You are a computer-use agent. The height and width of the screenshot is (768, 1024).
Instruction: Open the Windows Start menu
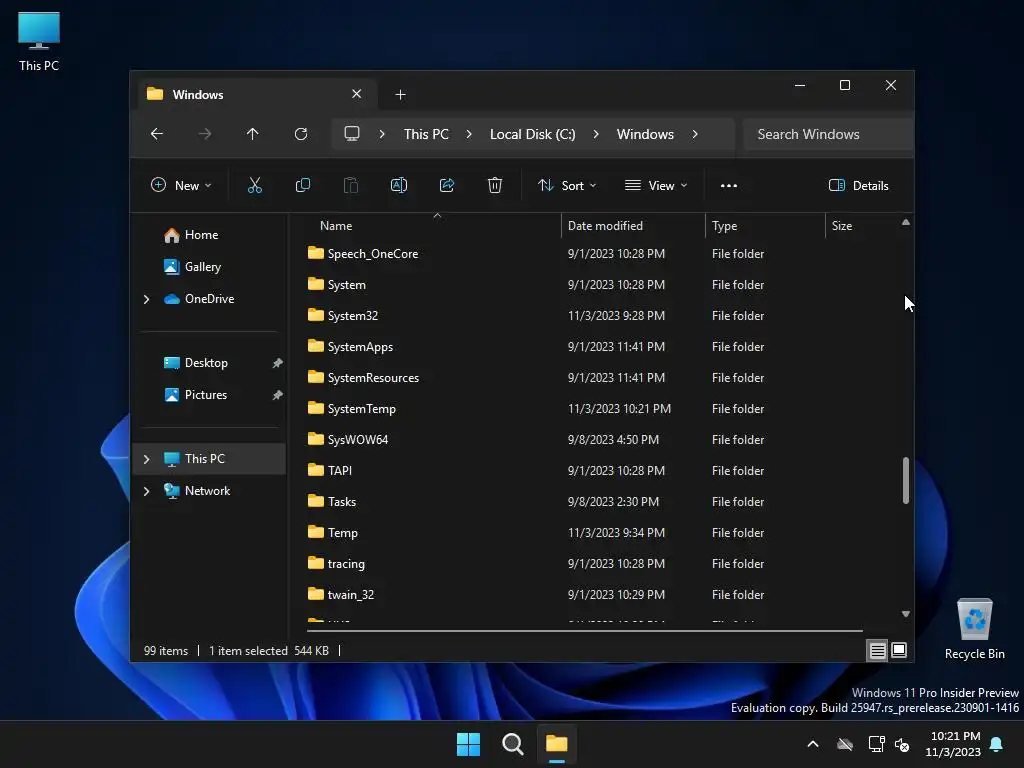pos(468,744)
